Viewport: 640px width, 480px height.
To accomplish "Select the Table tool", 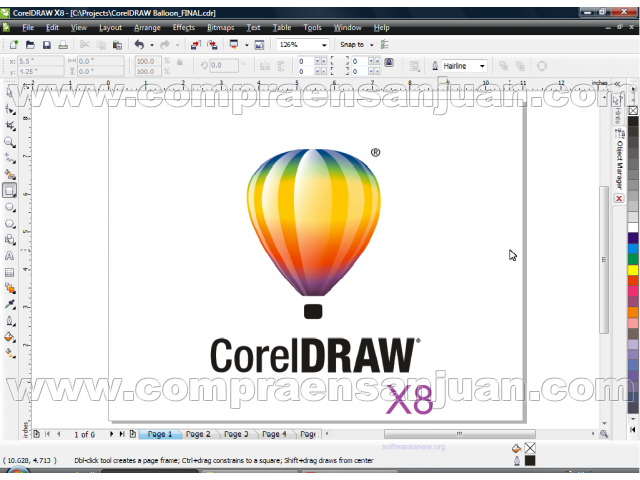I will tap(10, 272).
